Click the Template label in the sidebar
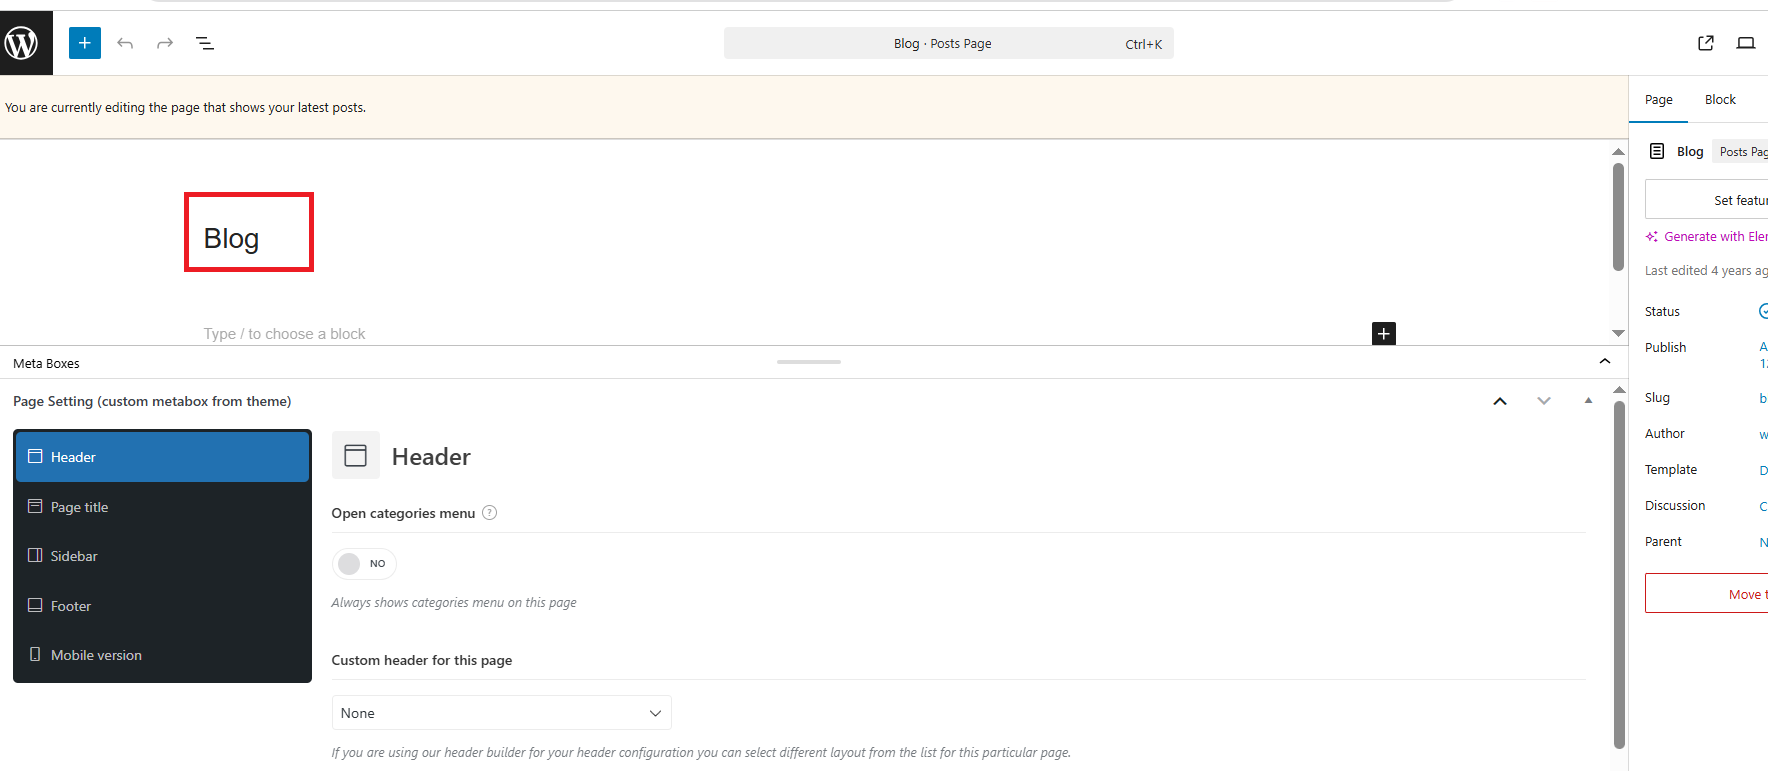The height and width of the screenshot is (771, 1768). (1670, 470)
